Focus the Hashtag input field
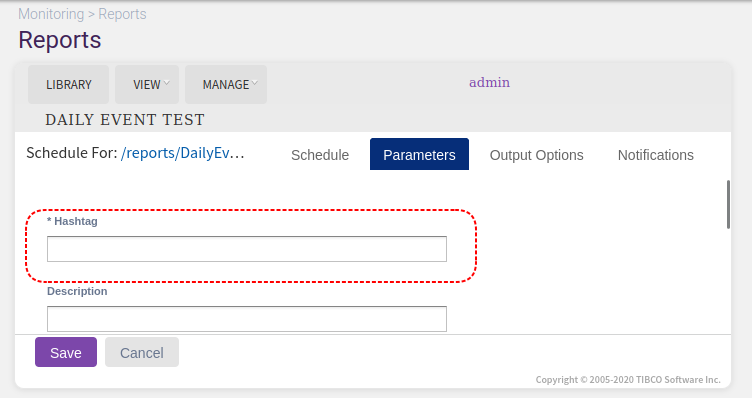Screen dimensions: 752x398 (247, 249)
